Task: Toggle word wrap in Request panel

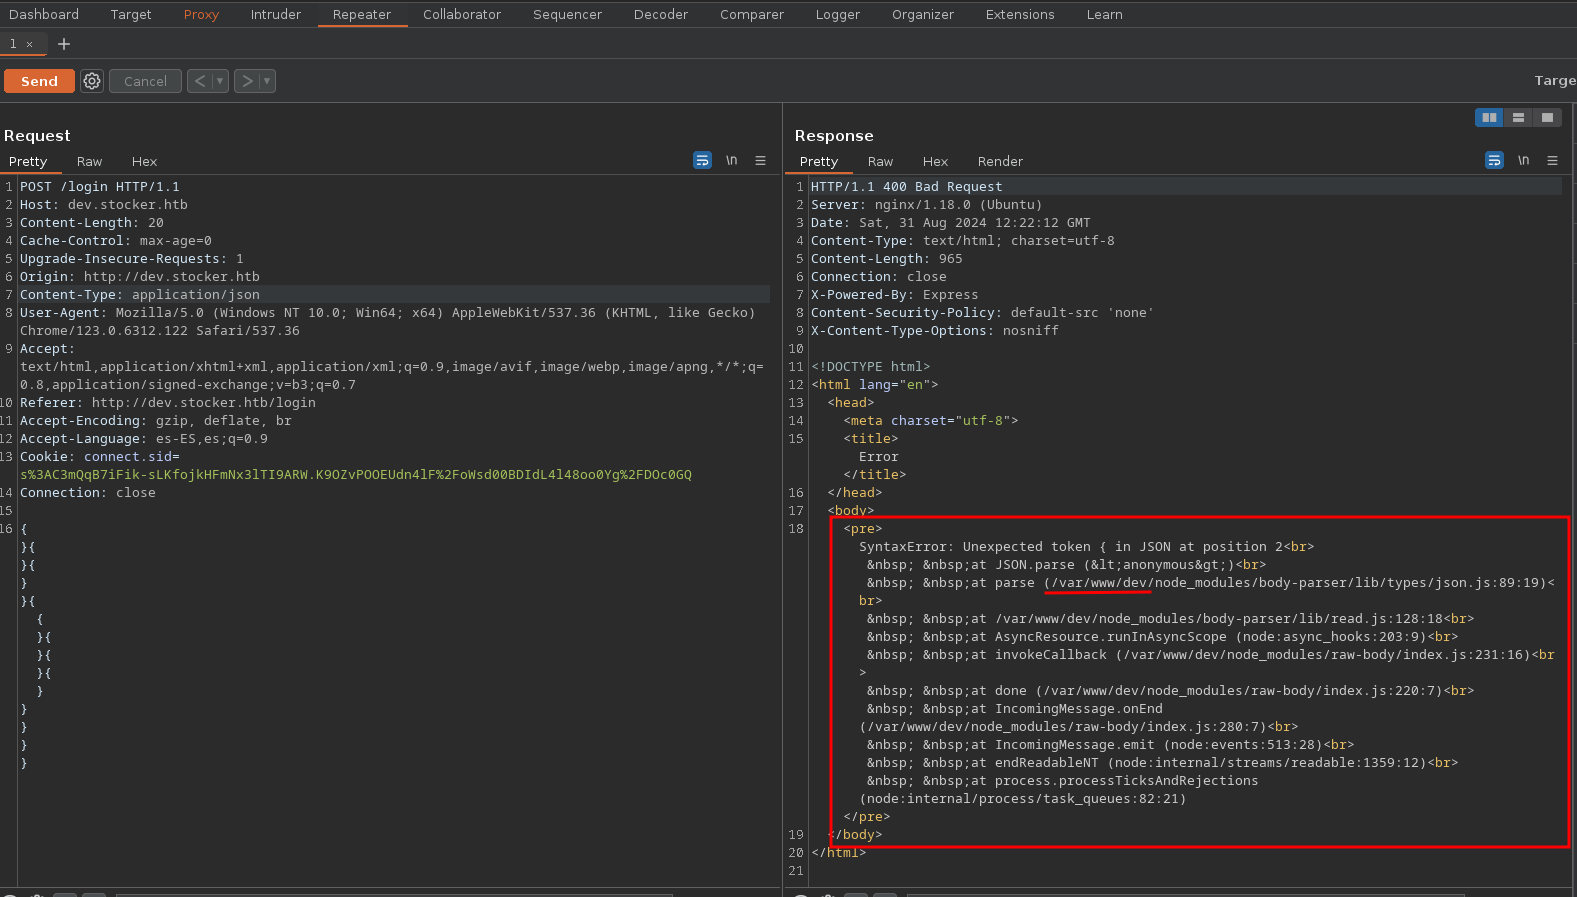Action: tap(702, 161)
